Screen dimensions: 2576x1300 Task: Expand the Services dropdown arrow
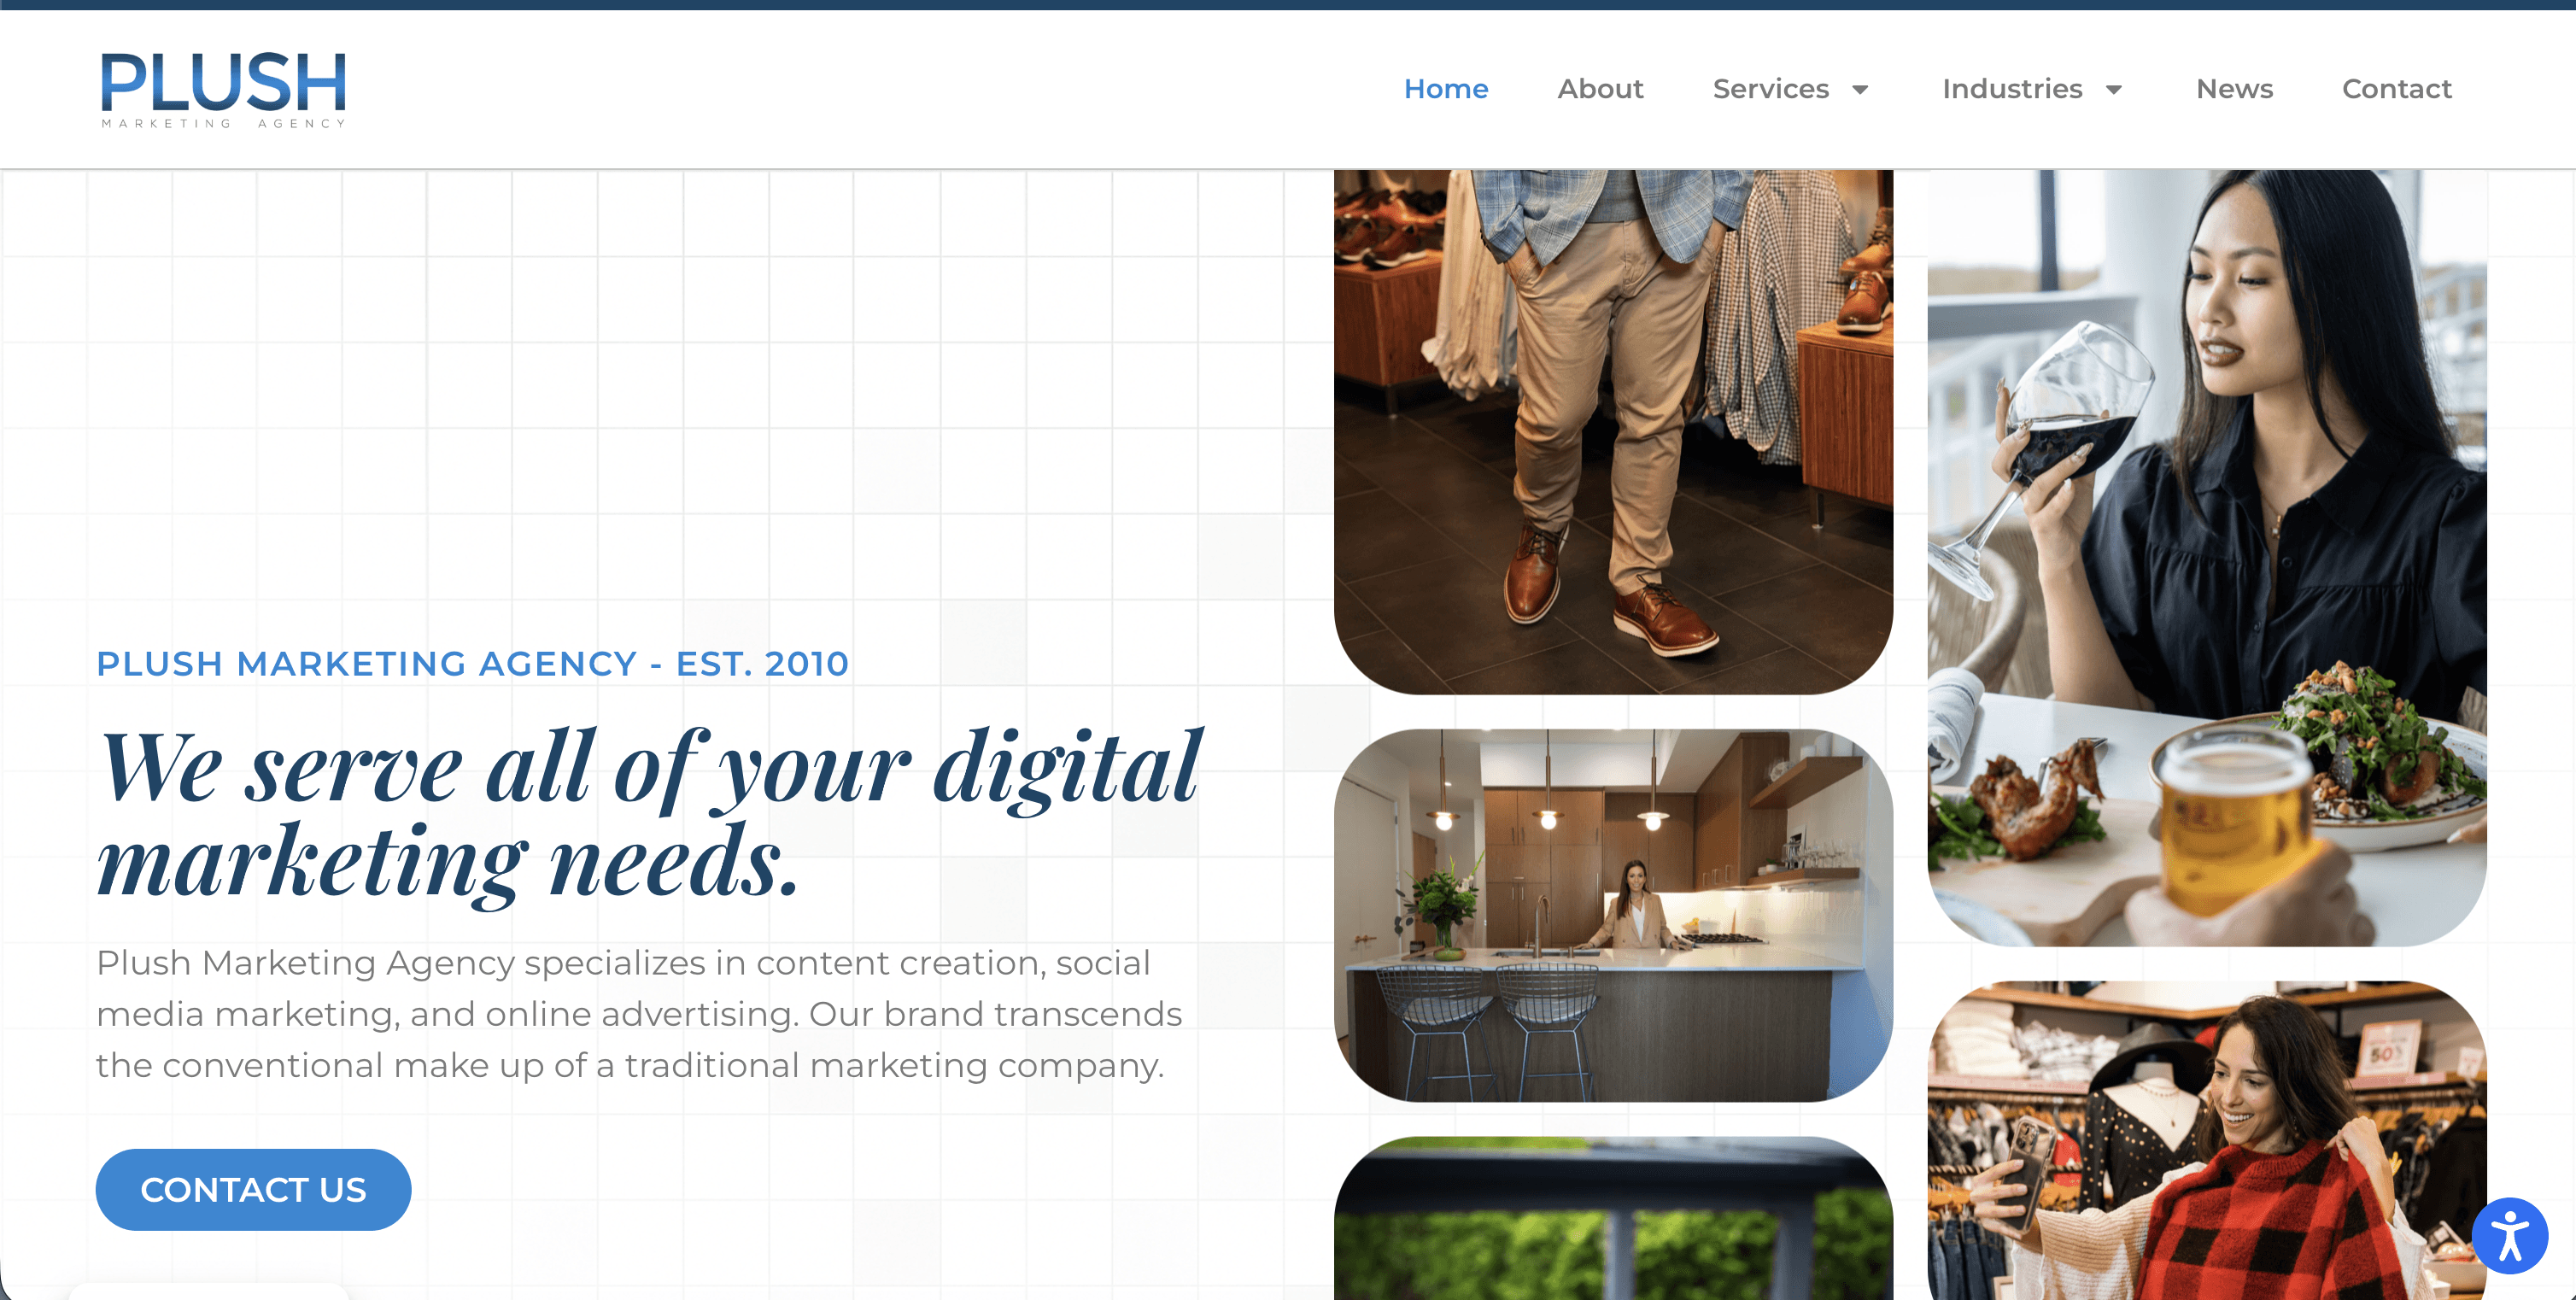pyautogui.click(x=1860, y=90)
